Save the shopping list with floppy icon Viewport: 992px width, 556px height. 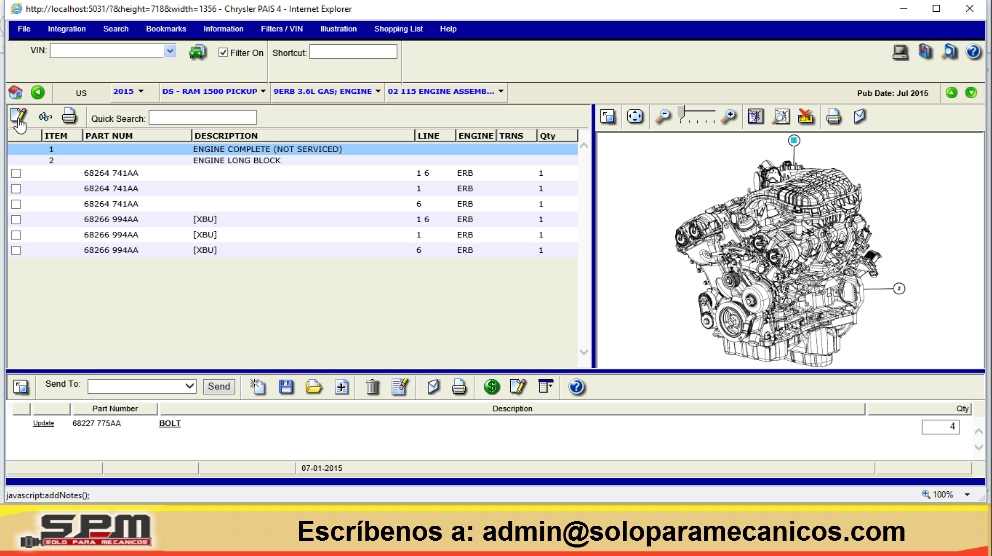pos(286,386)
